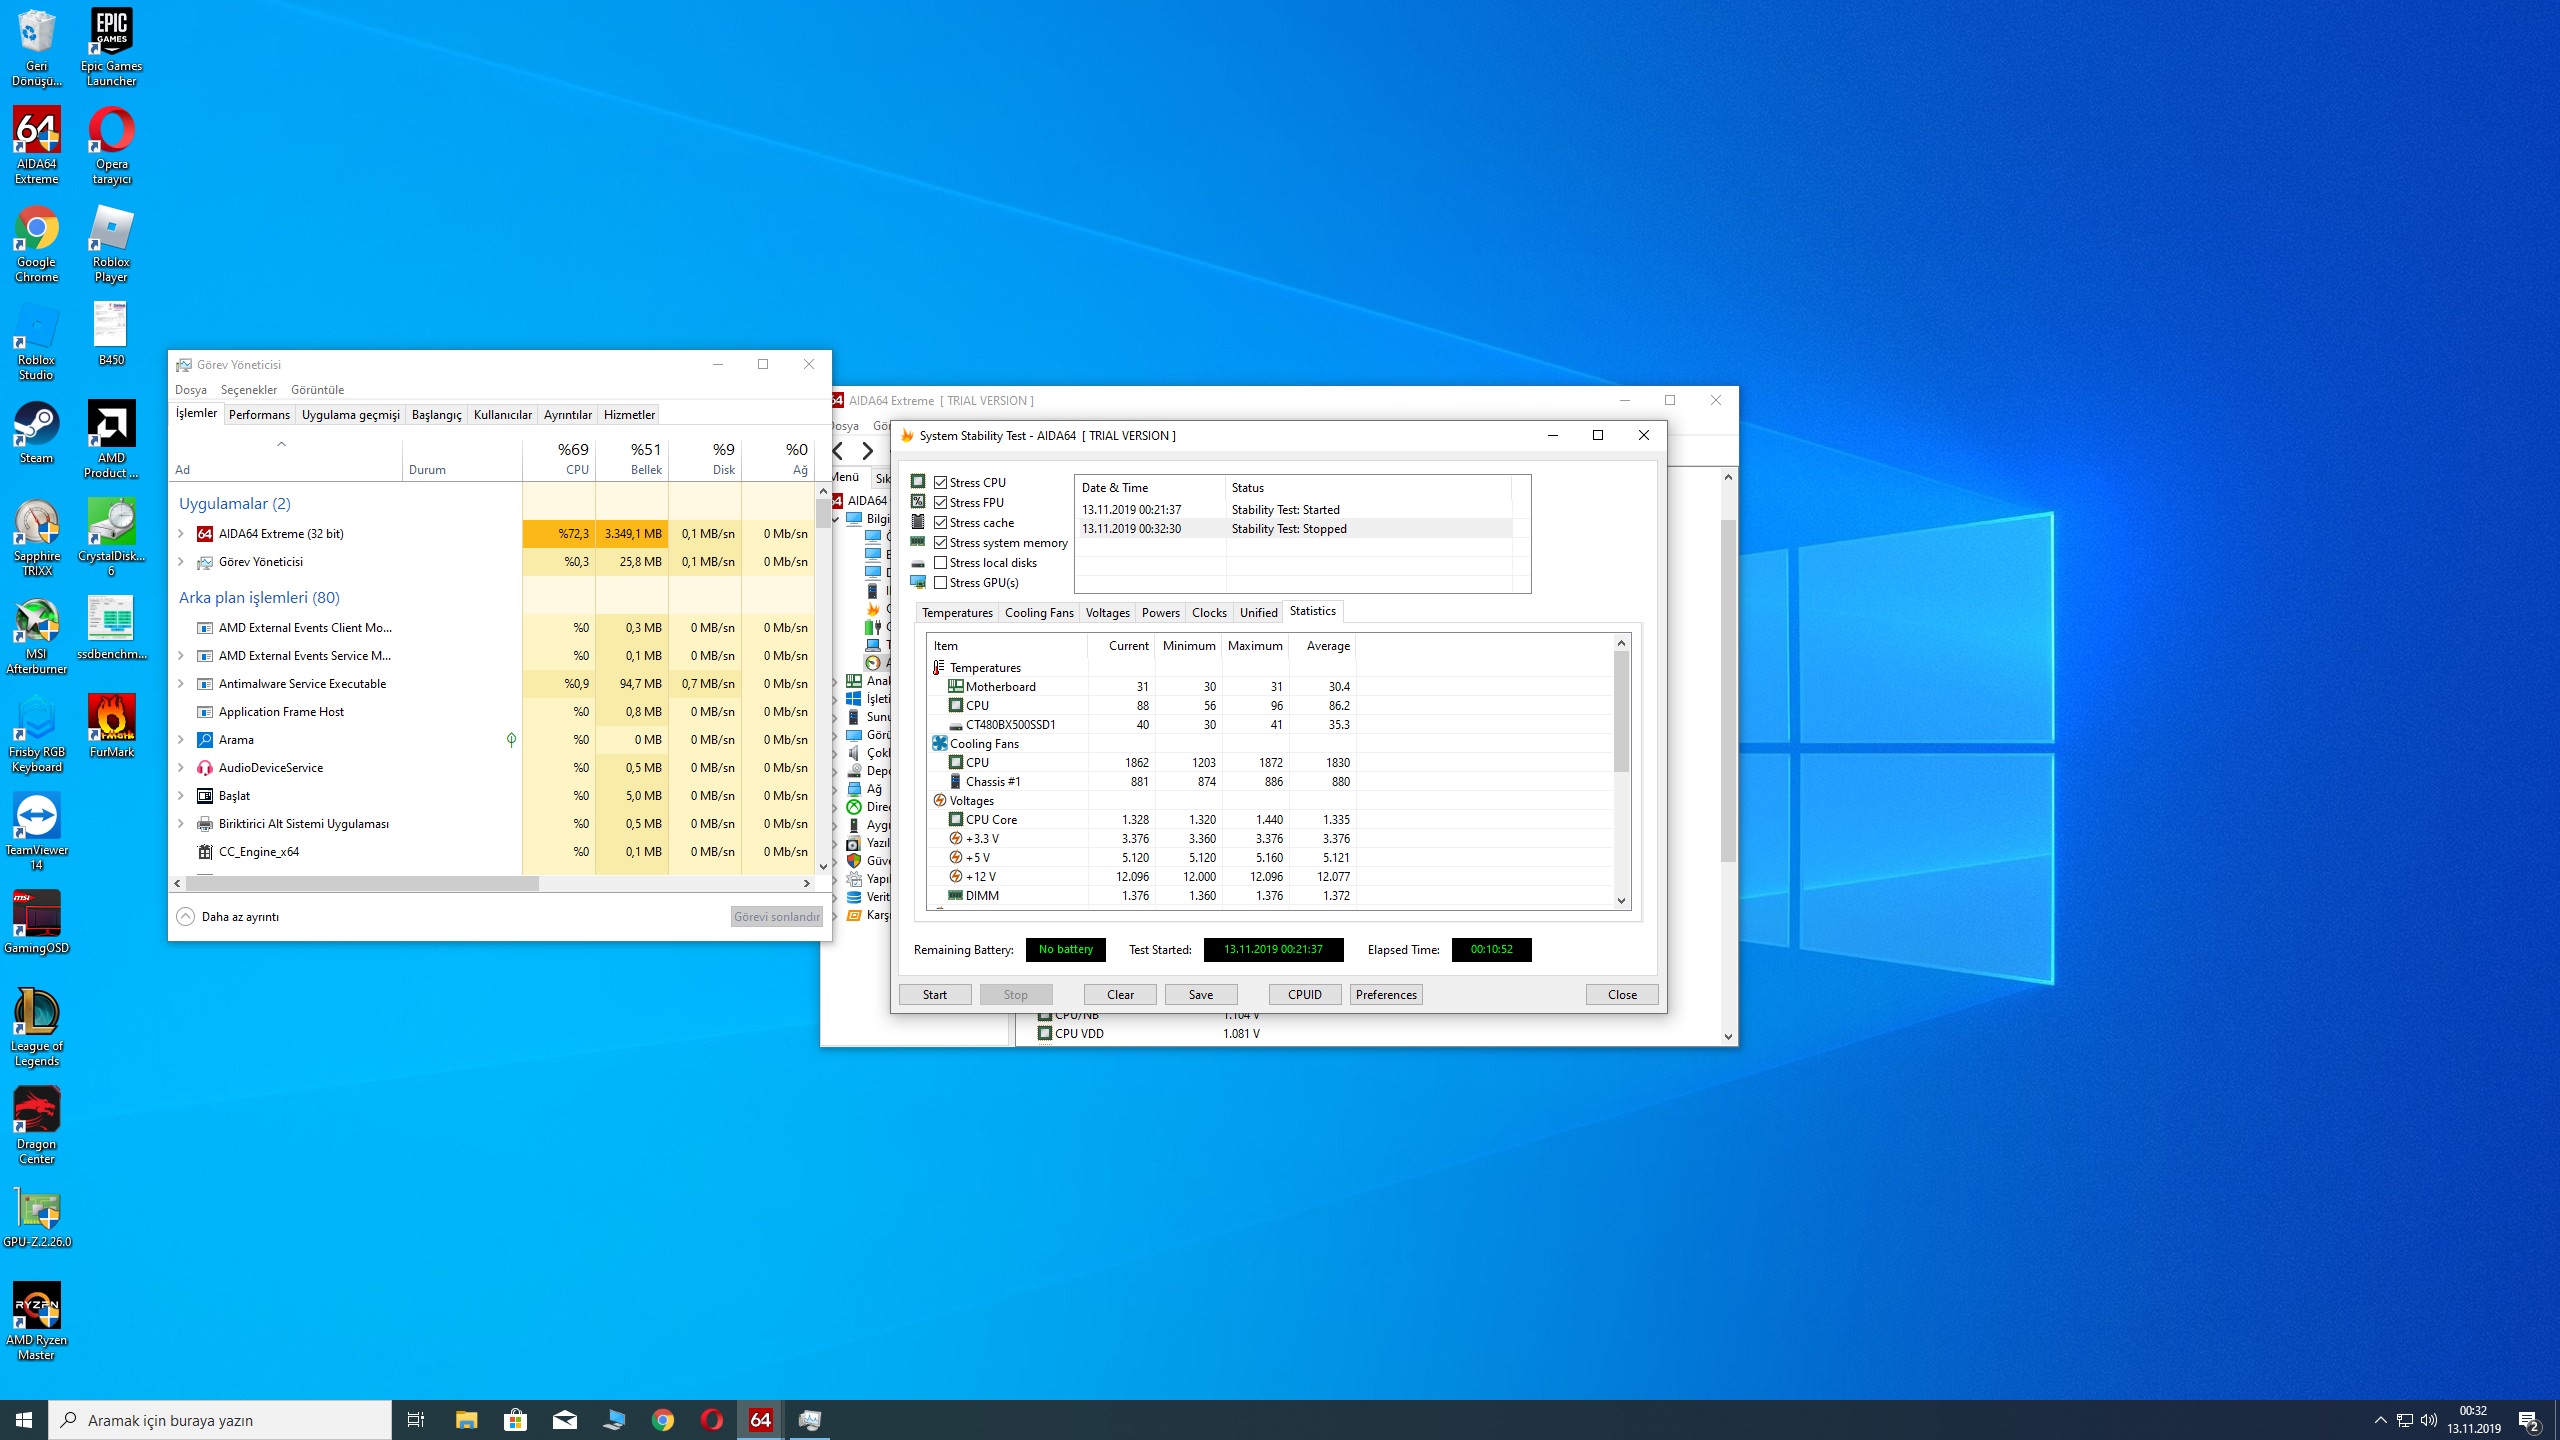This screenshot has width=2560, height=1440.
Task: Open Sapphire TRIXX desktop icon
Action: click(x=37, y=538)
